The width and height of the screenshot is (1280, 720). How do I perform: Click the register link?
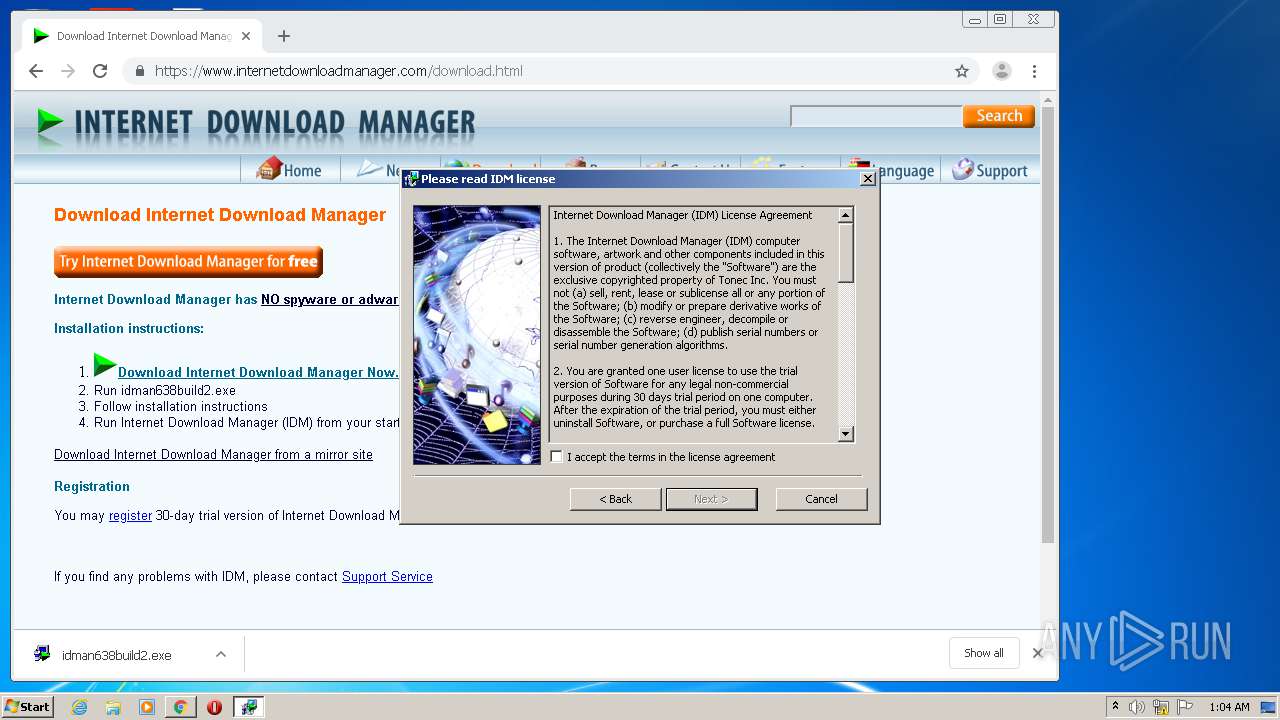[130, 516]
